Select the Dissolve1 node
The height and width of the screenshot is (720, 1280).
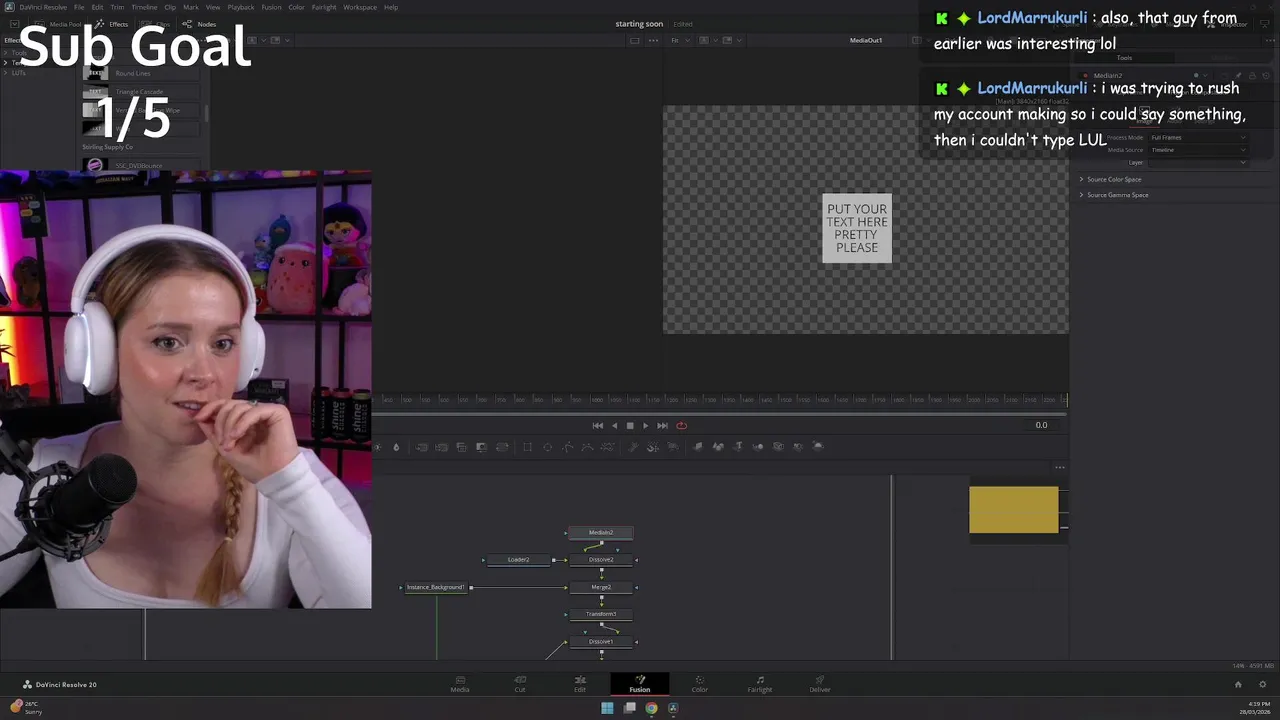pos(601,641)
